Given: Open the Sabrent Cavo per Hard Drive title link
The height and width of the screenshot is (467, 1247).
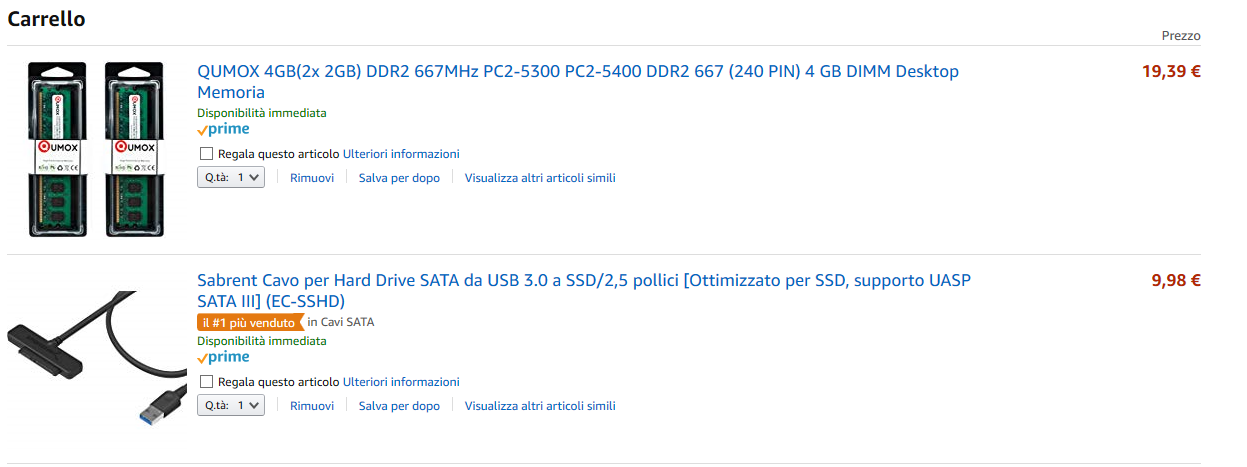Looking at the screenshot, I should pyautogui.click(x=583, y=280).
